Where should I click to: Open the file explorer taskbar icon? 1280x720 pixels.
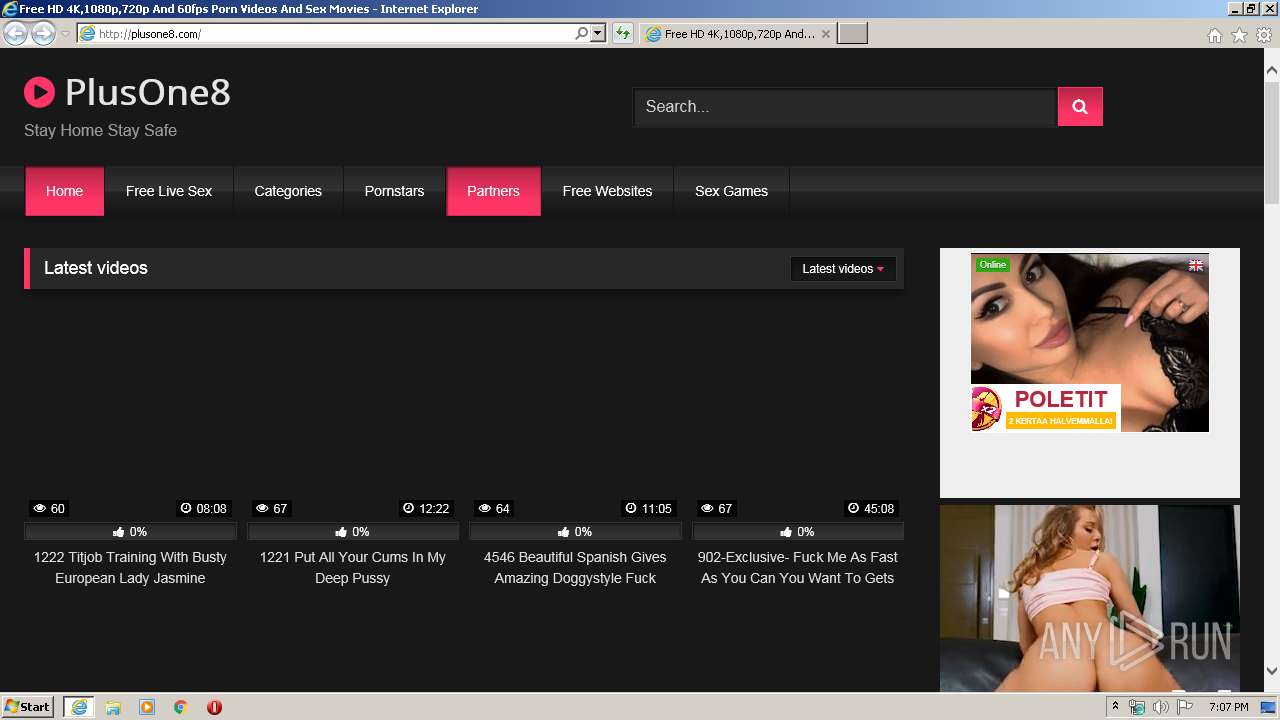click(113, 707)
